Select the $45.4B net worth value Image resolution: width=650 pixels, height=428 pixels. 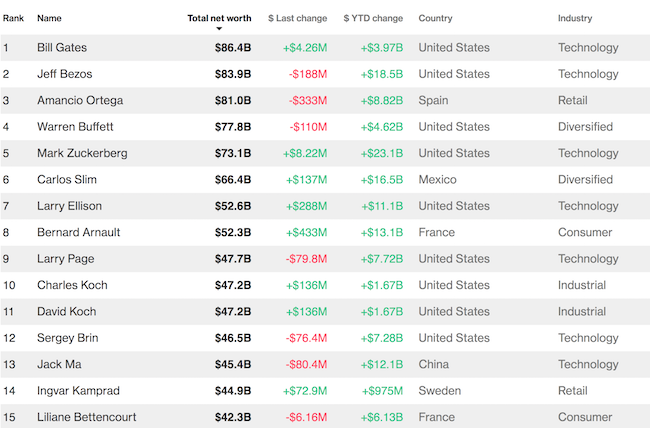point(233,365)
